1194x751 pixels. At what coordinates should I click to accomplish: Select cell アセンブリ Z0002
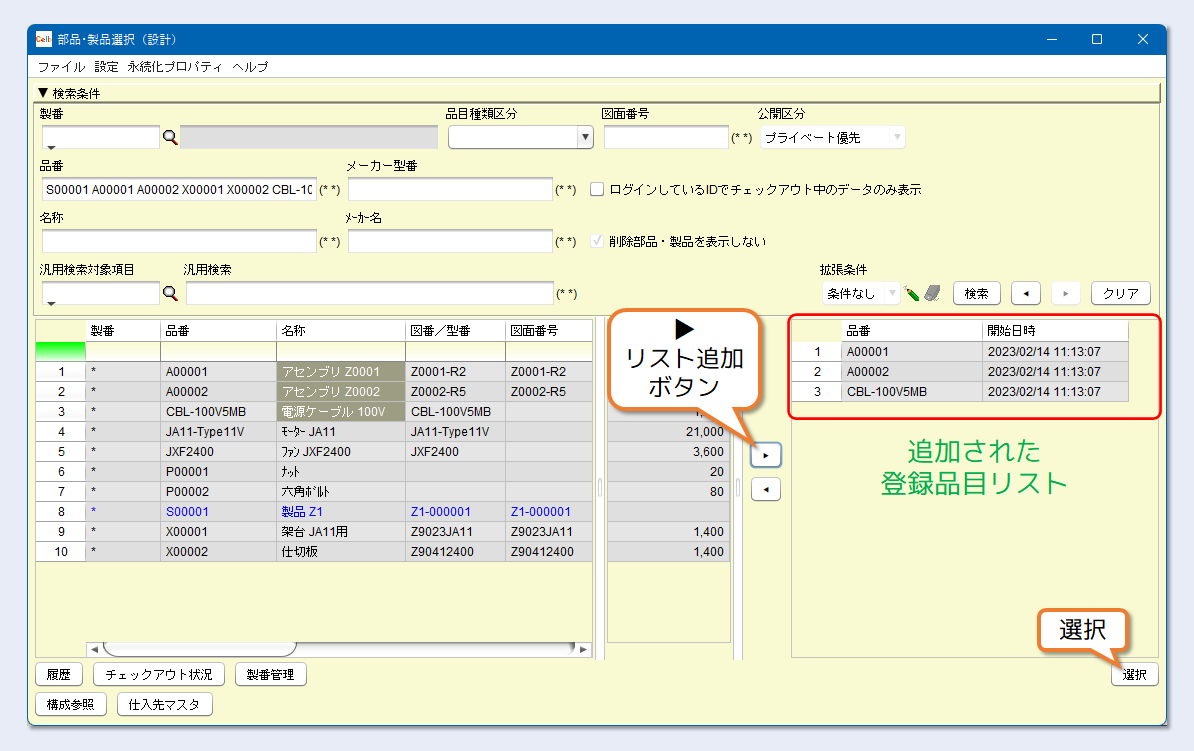point(340,391)
